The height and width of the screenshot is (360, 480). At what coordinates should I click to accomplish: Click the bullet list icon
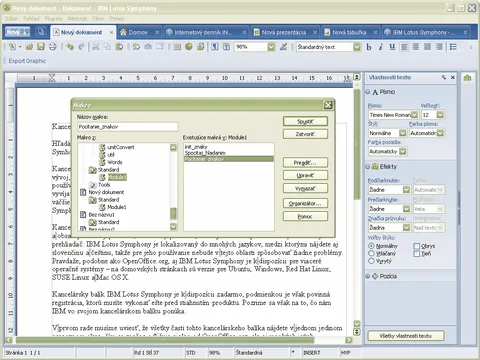click(x=453, y=47)
